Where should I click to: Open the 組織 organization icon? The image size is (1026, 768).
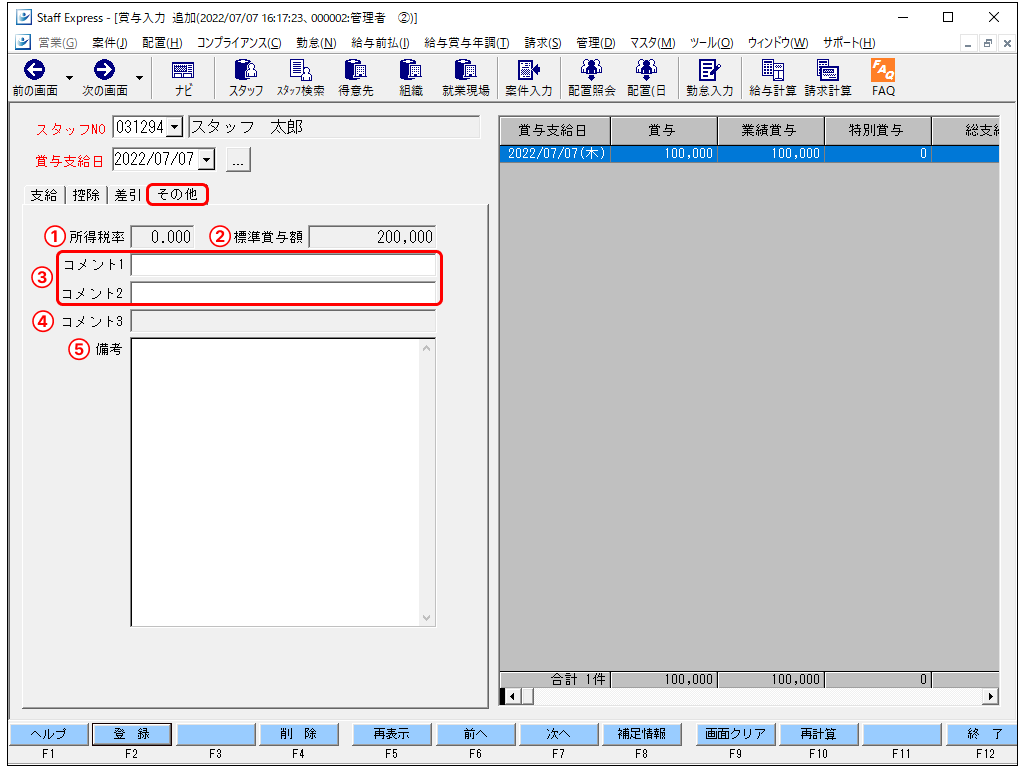point(410,70)
